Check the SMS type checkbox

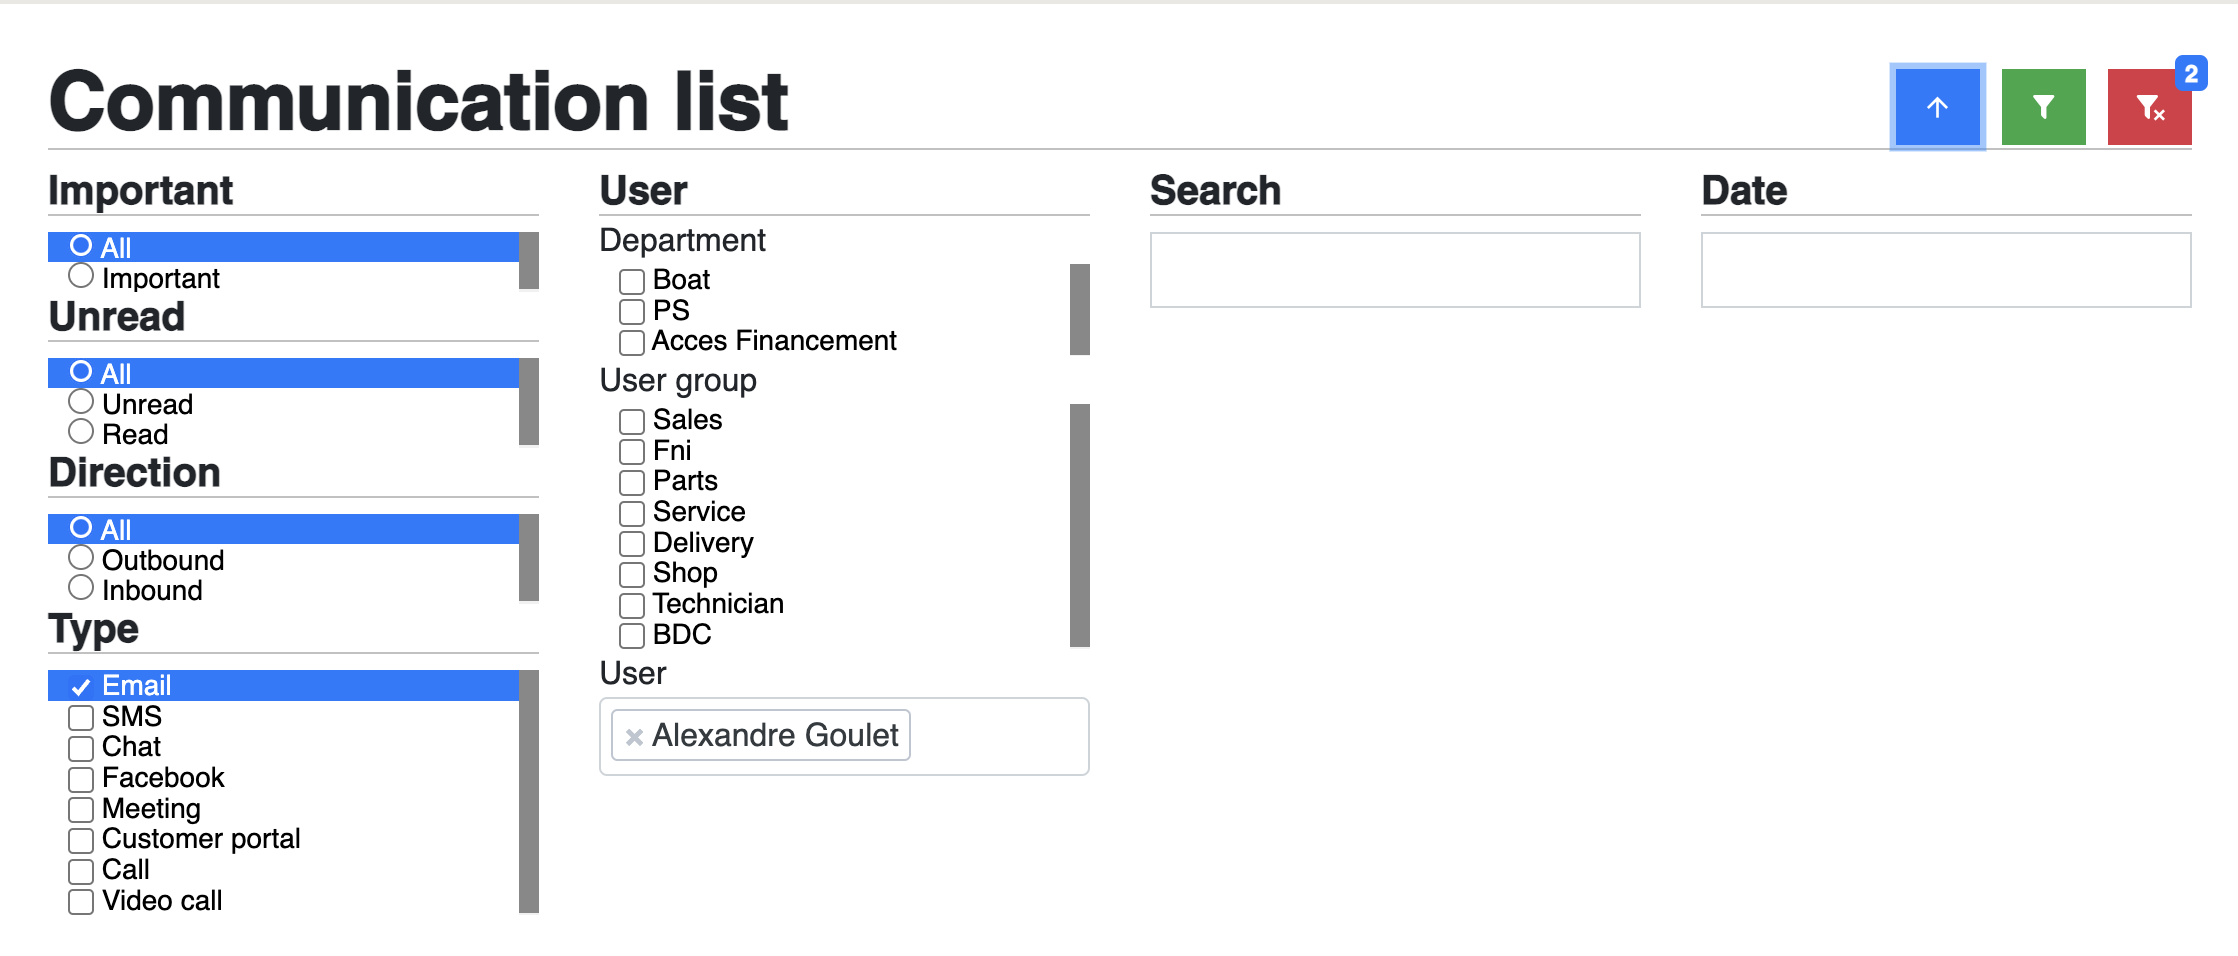tap(81, 717)
